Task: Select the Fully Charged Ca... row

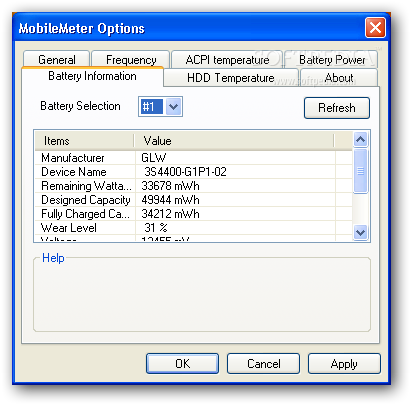Action: (193, 214)
